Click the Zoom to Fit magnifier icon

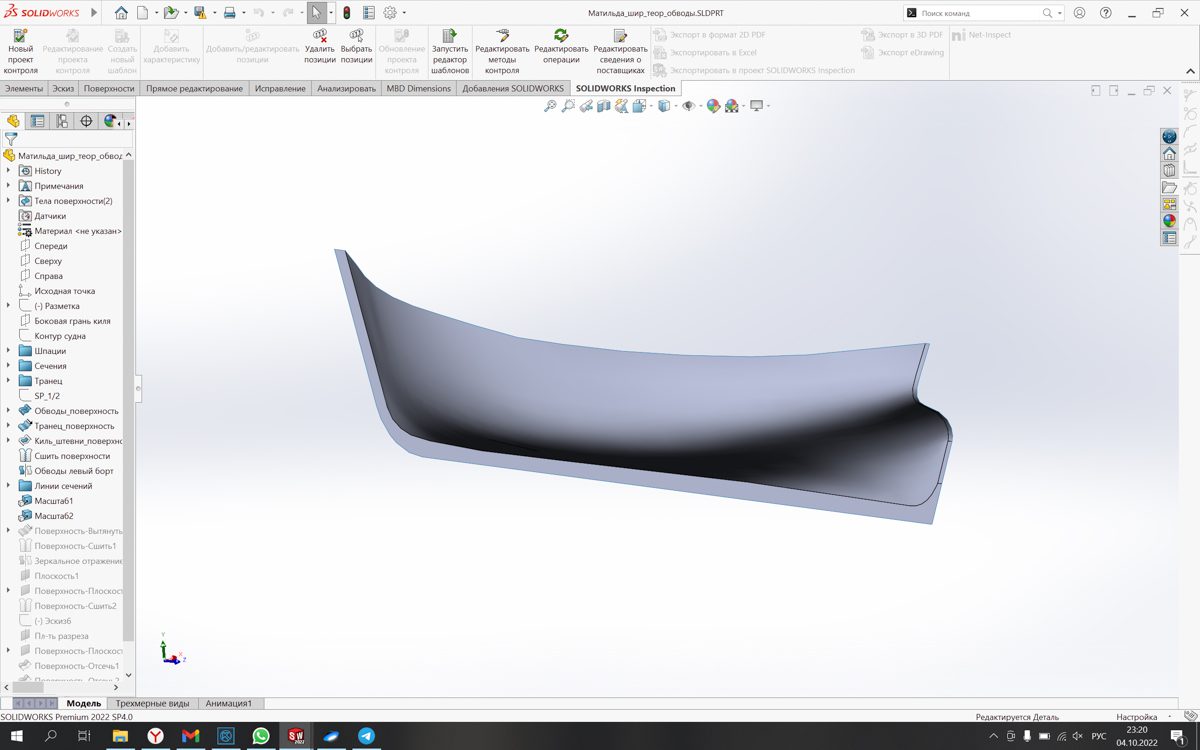(550, 106)
